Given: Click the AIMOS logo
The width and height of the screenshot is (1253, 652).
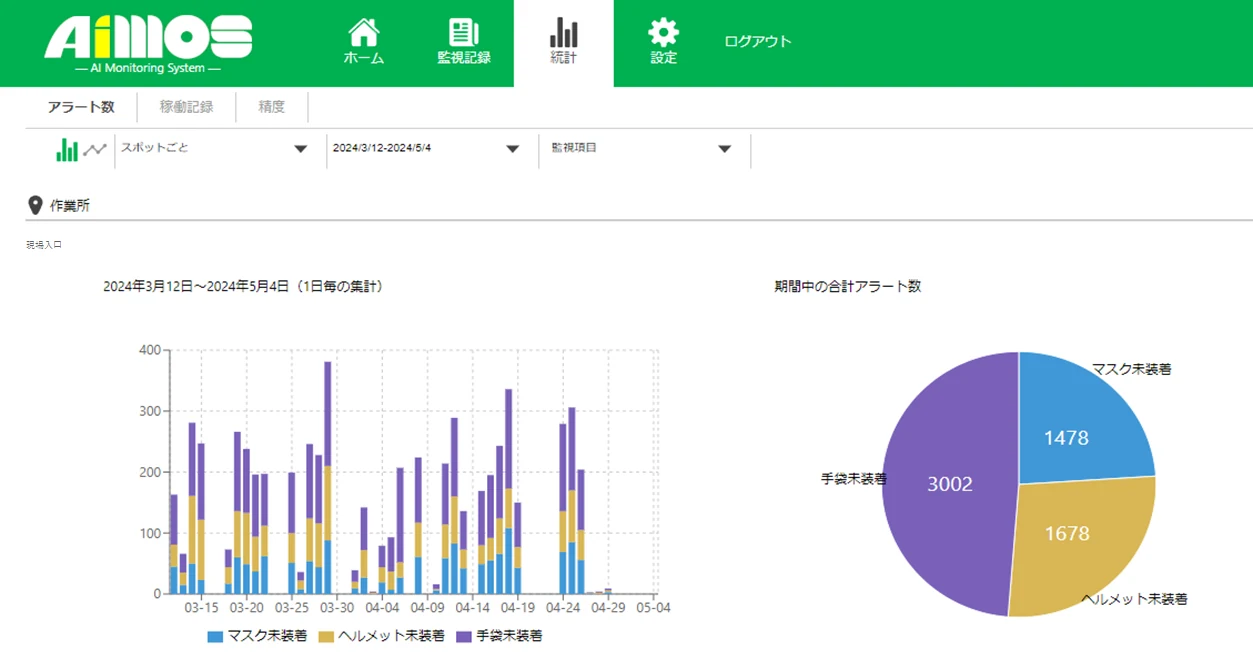Looking at the screenshot, I should point(148,42).
